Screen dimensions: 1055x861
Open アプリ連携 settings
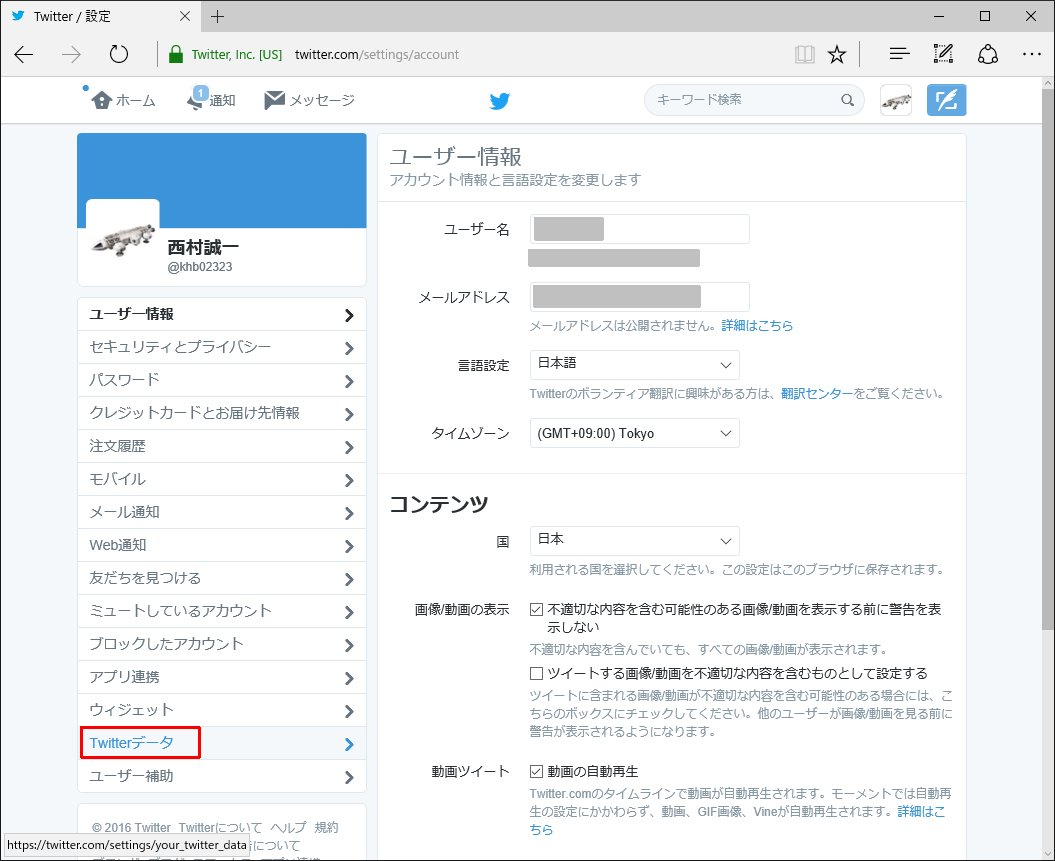click(222, 677)
